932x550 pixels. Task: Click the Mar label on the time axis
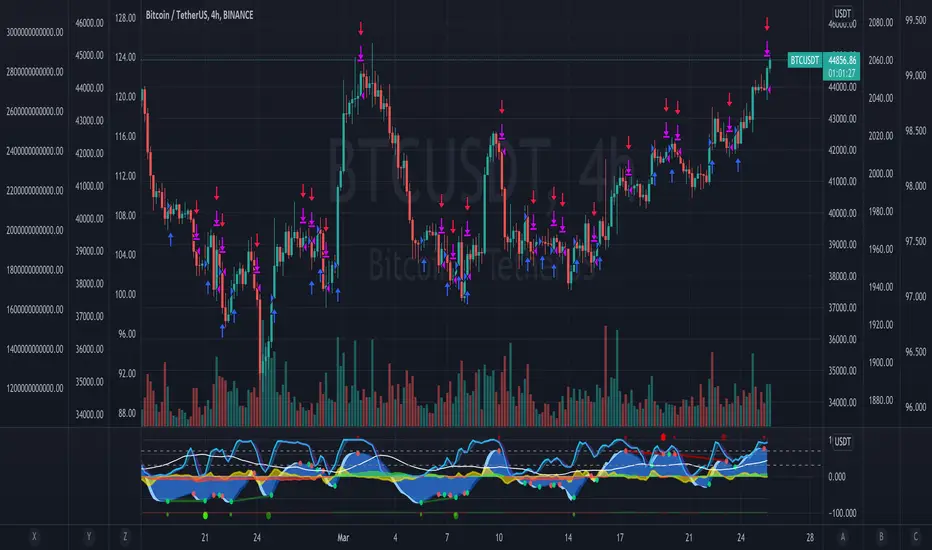tap(343, 538)
